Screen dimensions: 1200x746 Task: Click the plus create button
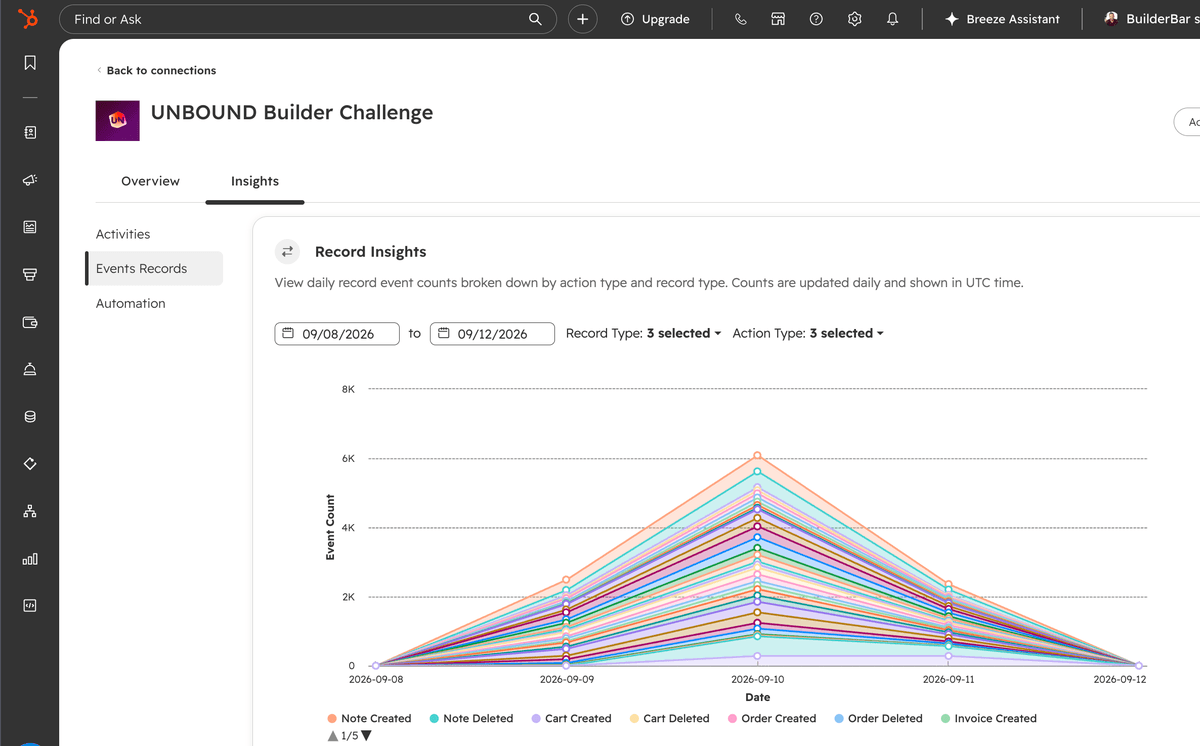[x=582, y=19]
